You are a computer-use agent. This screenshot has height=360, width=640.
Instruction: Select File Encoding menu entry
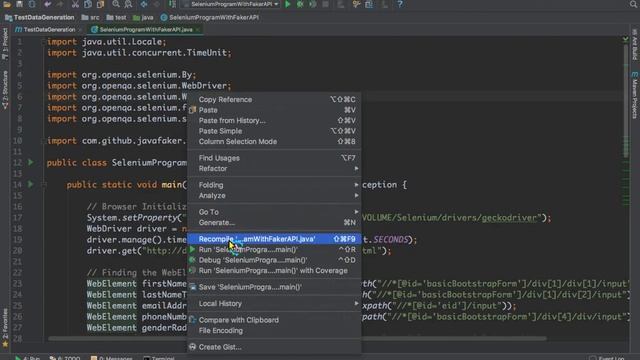(x=274, y=331)
